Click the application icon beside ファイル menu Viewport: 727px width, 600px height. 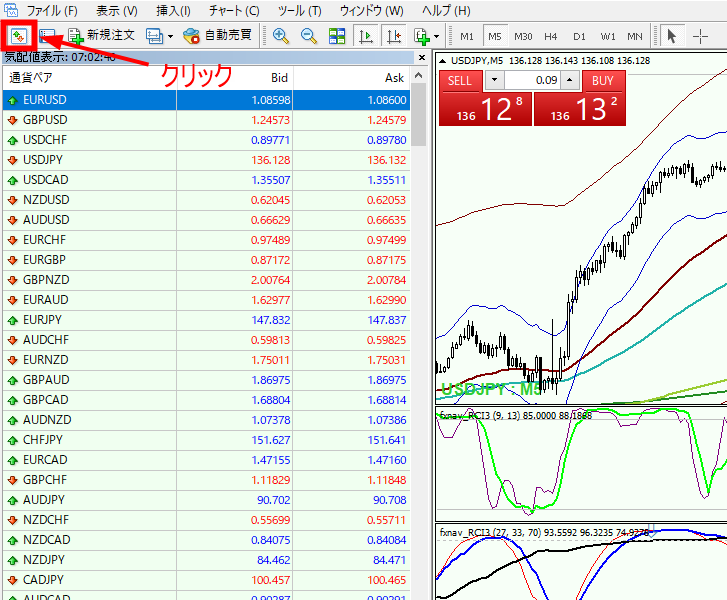tap(11, 10)
